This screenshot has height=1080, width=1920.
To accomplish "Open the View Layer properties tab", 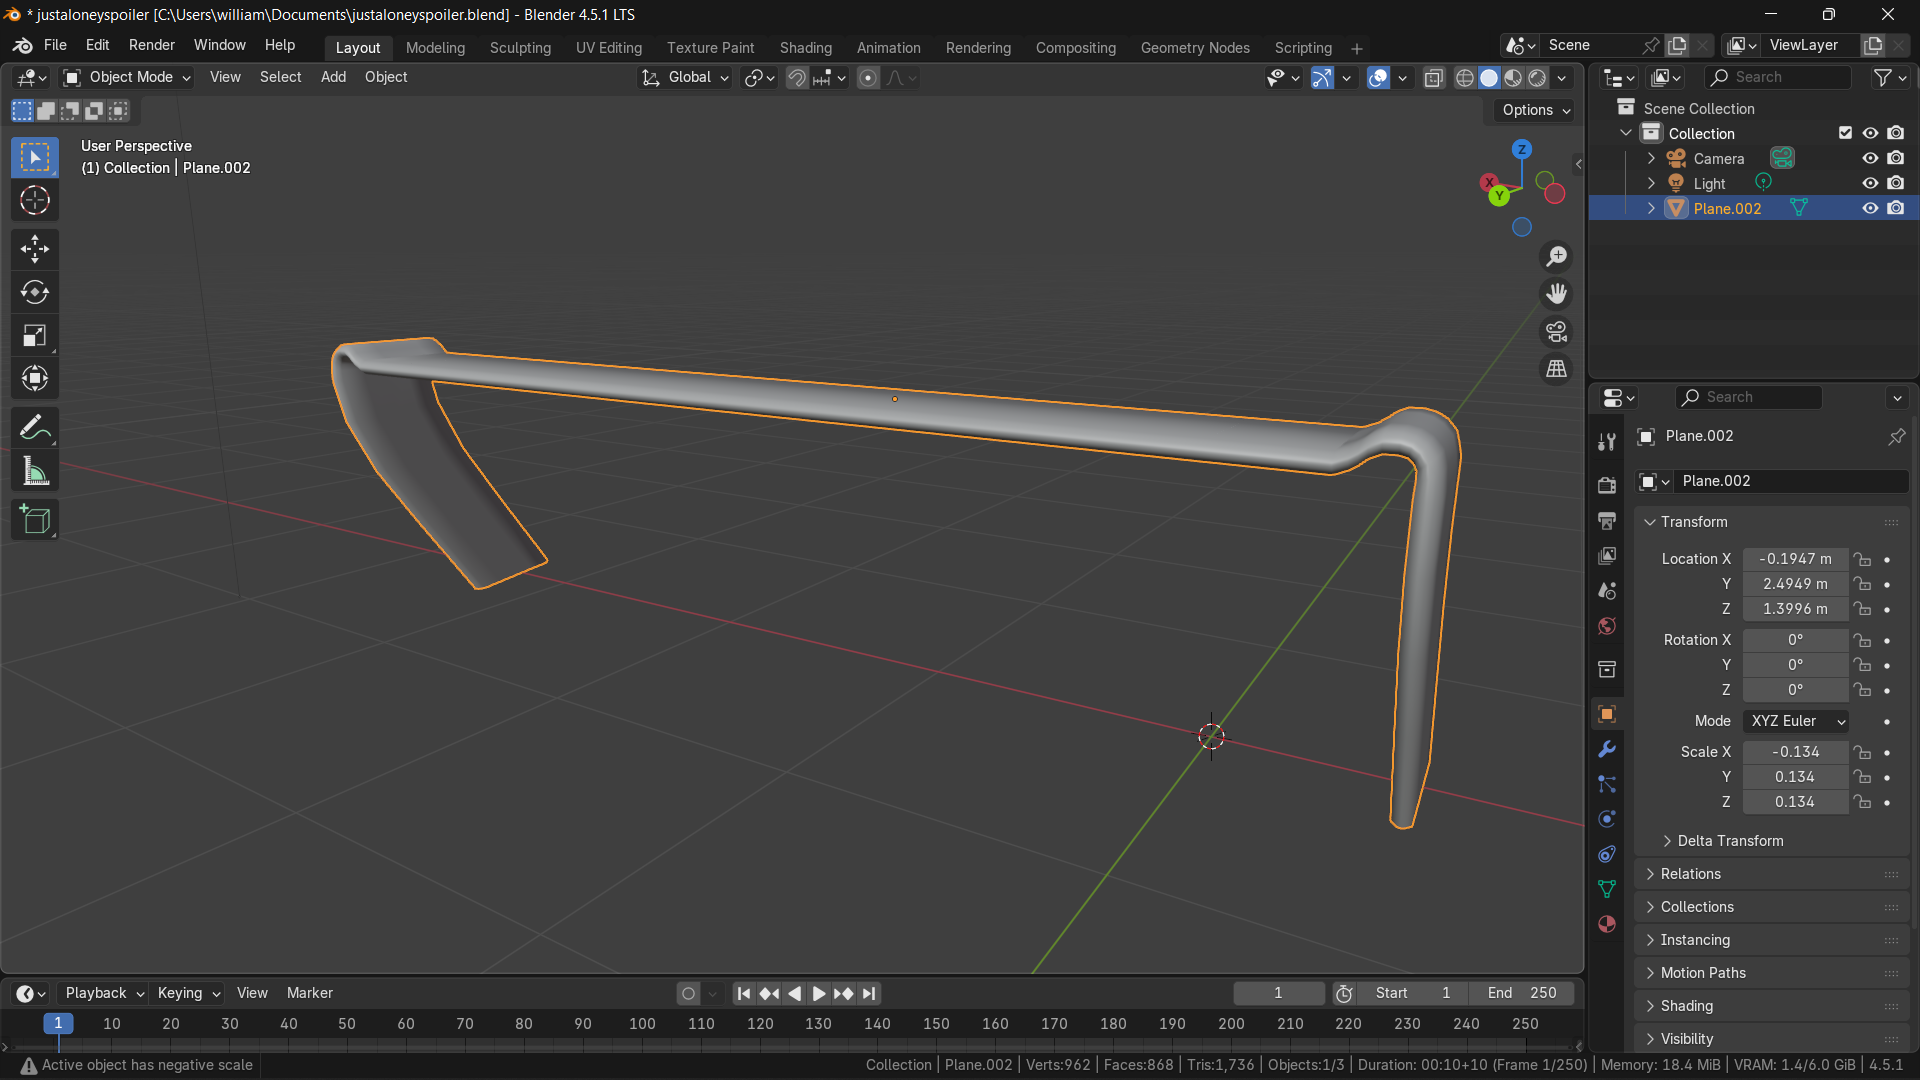I will click(1607, 555).
